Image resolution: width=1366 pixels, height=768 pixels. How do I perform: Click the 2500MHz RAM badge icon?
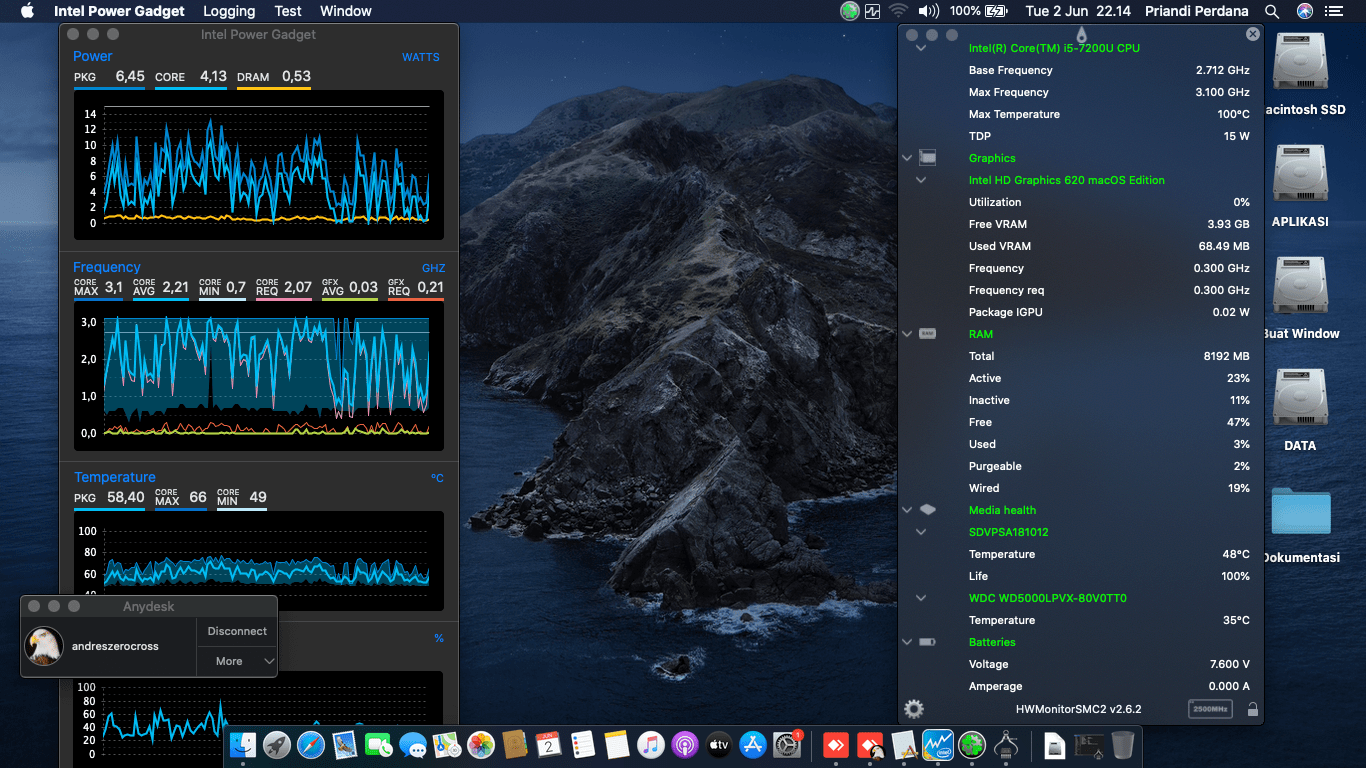tap(1210, 709)
